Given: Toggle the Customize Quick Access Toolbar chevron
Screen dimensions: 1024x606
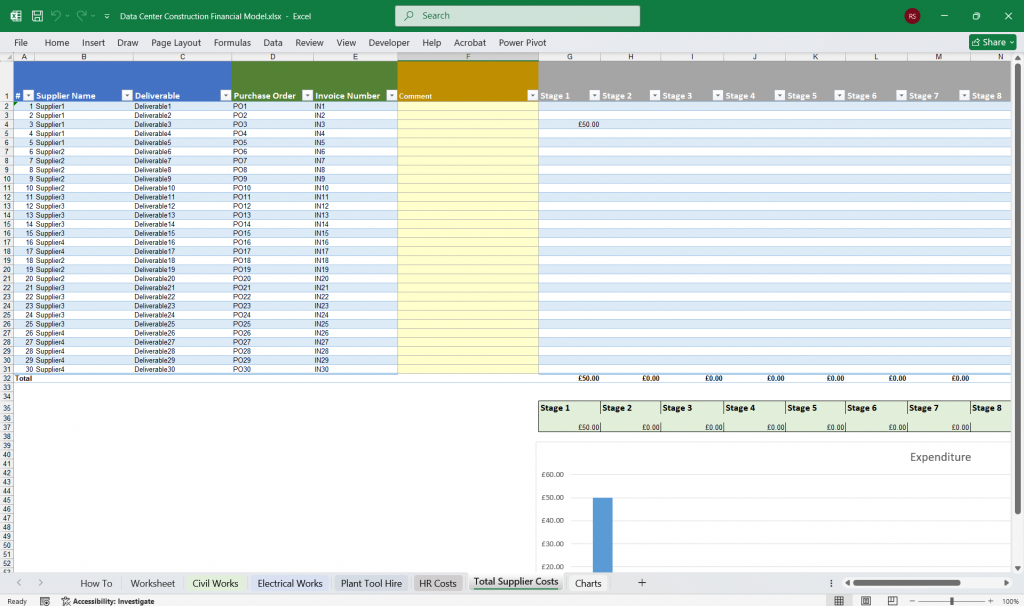Looking at the screenshot, I should click(x=106, y=15).
